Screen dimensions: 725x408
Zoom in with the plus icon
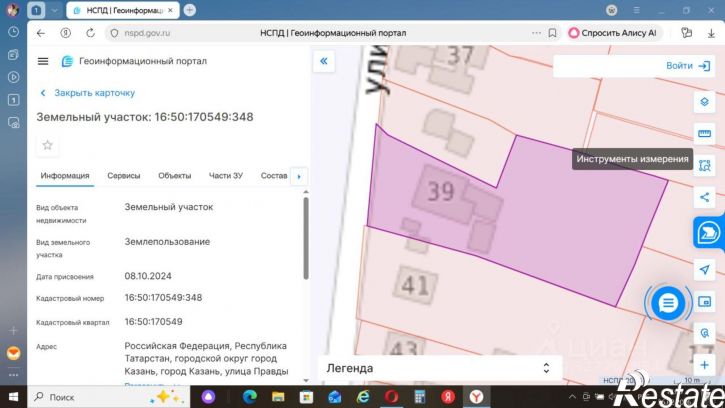tap(704, 365)
